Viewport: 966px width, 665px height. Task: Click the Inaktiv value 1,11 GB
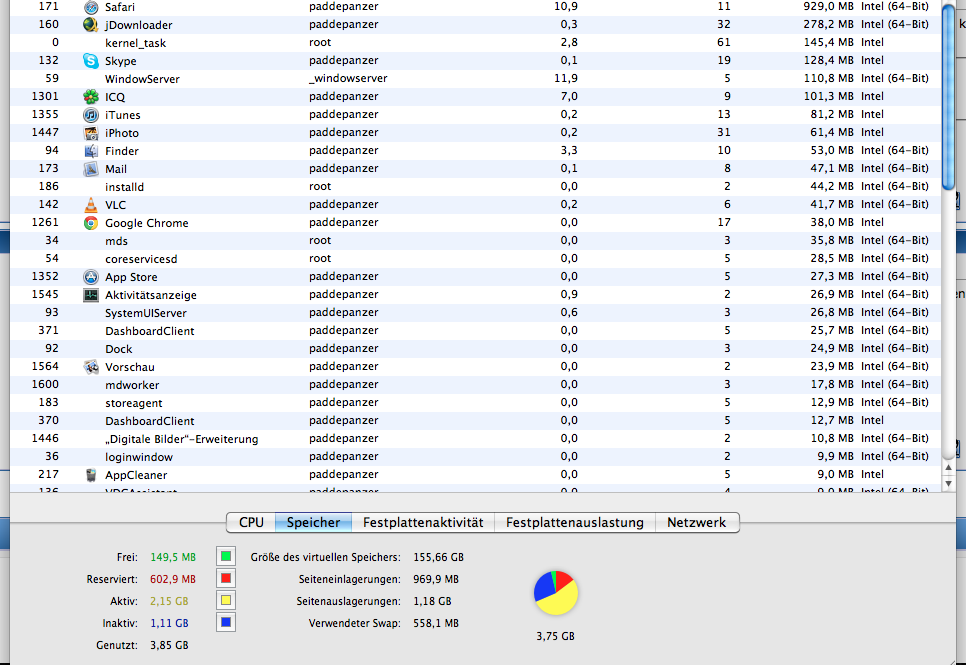169,623
